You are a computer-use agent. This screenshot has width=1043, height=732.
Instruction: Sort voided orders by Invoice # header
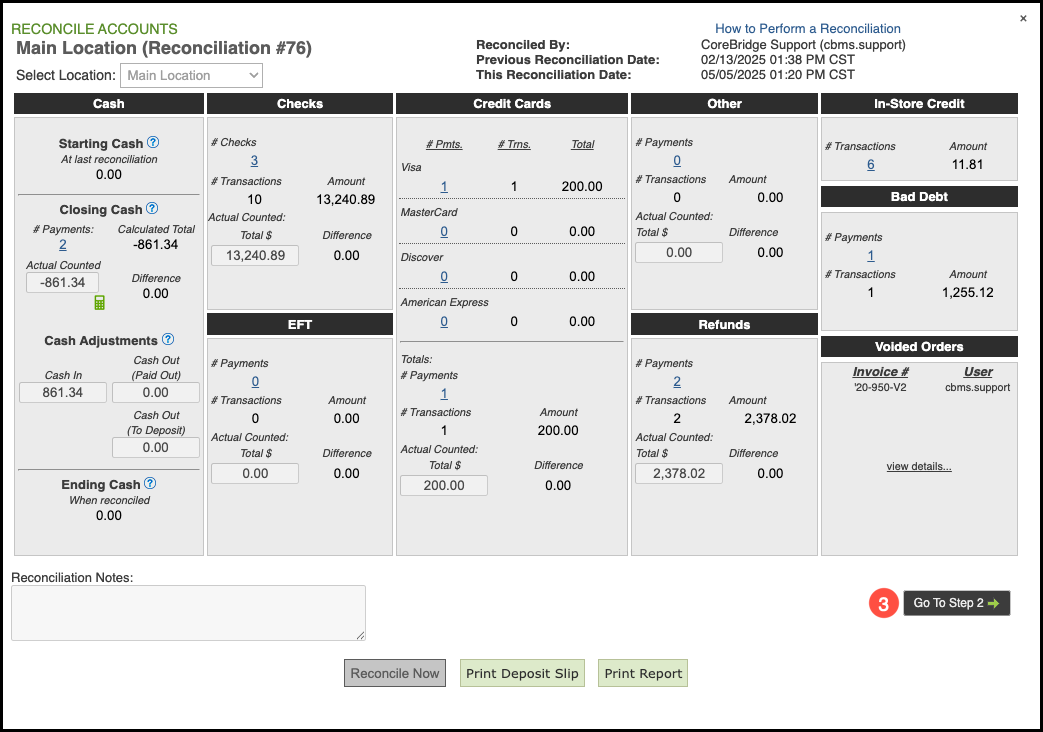(880, 372)
